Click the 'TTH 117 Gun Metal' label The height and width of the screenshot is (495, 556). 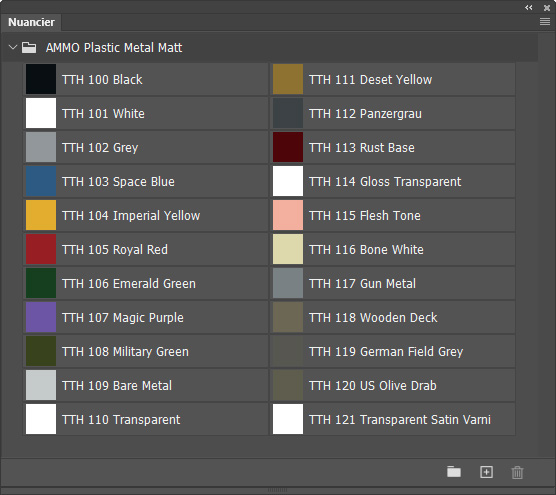point(362,284)
